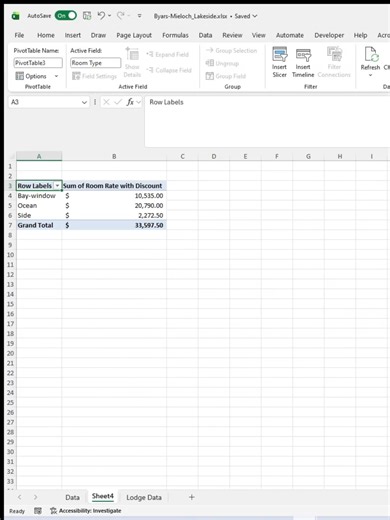Open the View tab
The image size is (390, 520).
[259, 35]
